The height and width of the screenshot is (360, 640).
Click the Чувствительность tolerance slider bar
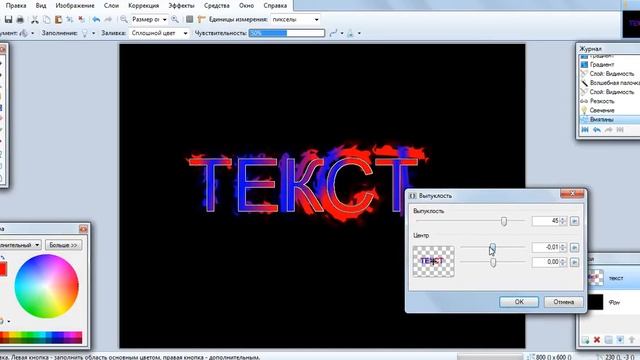click(287, 33)
